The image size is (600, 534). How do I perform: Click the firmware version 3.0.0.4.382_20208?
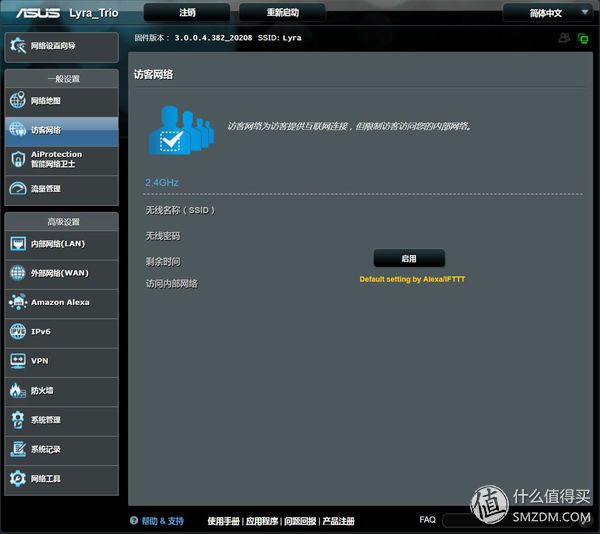pos(213,38)
